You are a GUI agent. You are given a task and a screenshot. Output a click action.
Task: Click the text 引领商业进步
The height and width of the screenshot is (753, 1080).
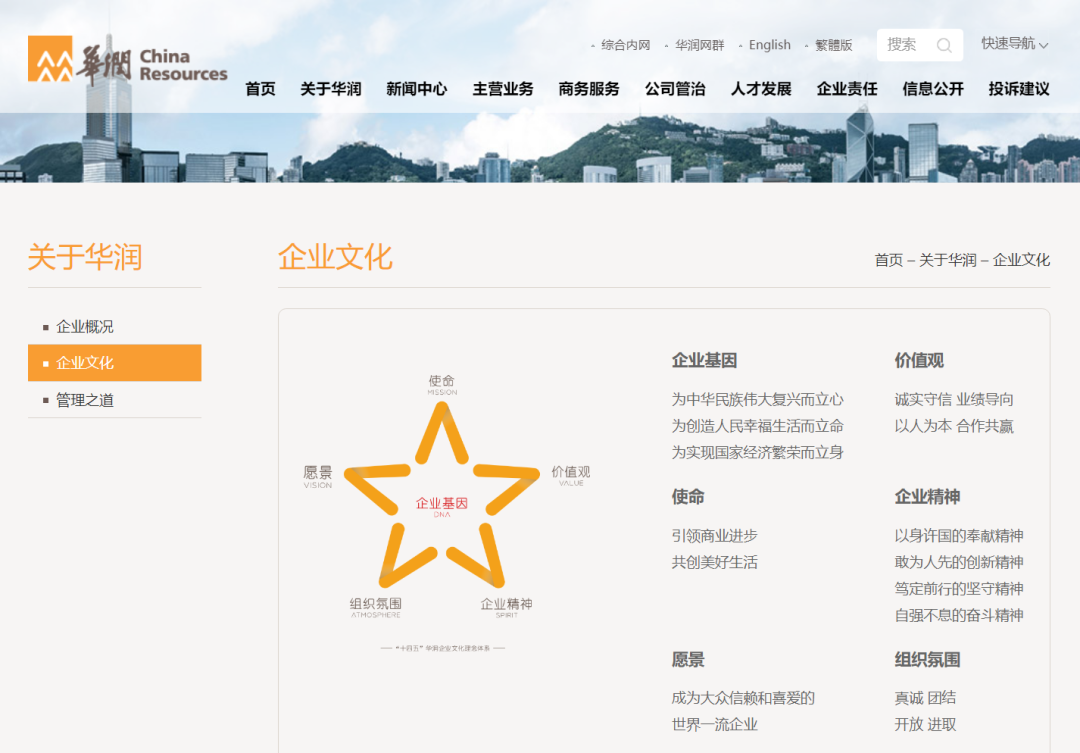(x=714, y=536)
